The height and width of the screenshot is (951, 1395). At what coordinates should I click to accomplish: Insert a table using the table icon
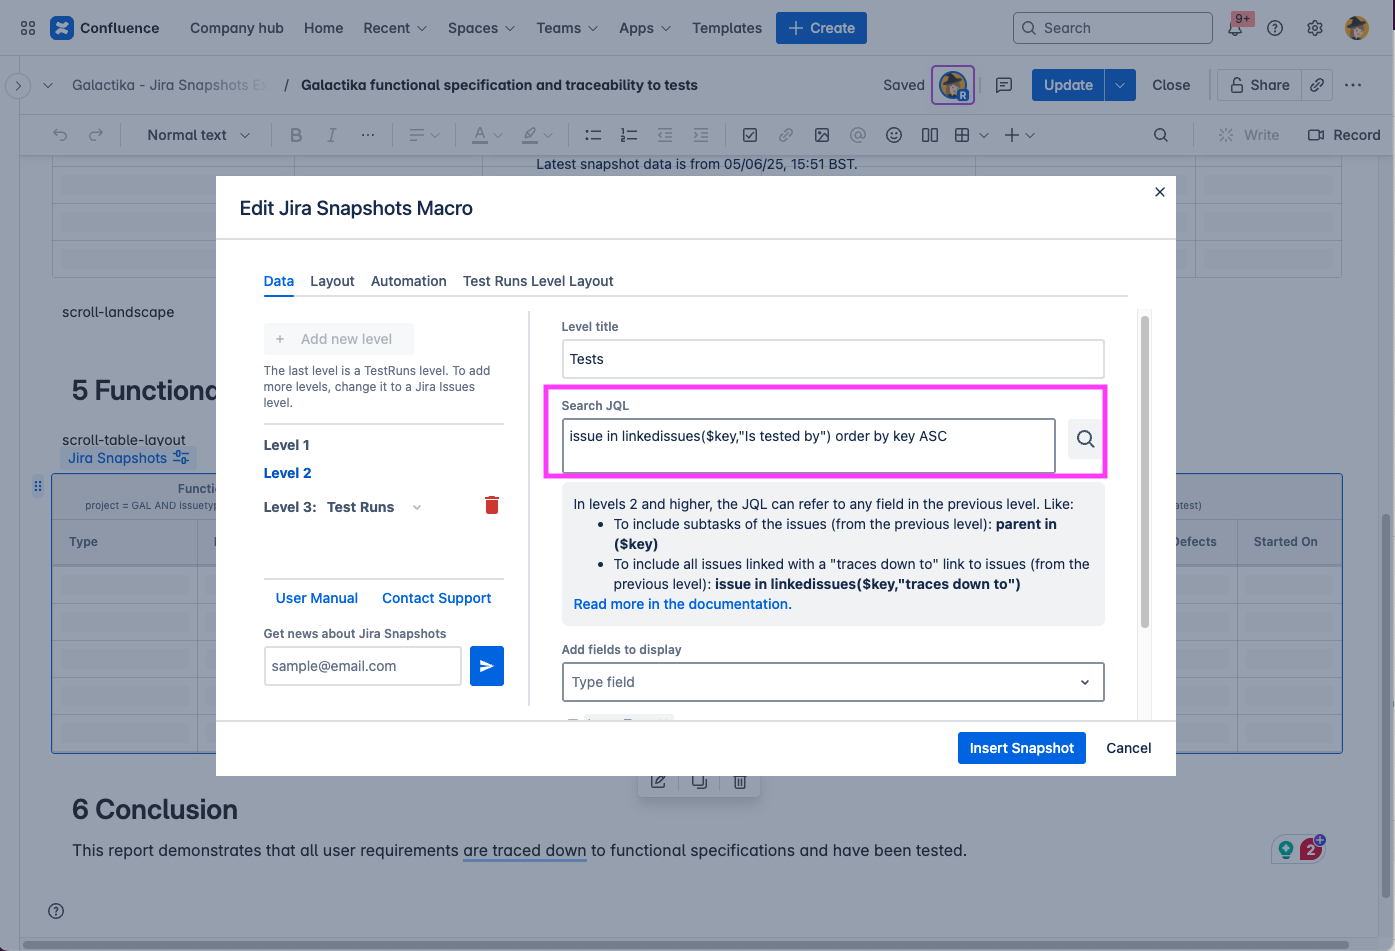(x=964, y=134)
